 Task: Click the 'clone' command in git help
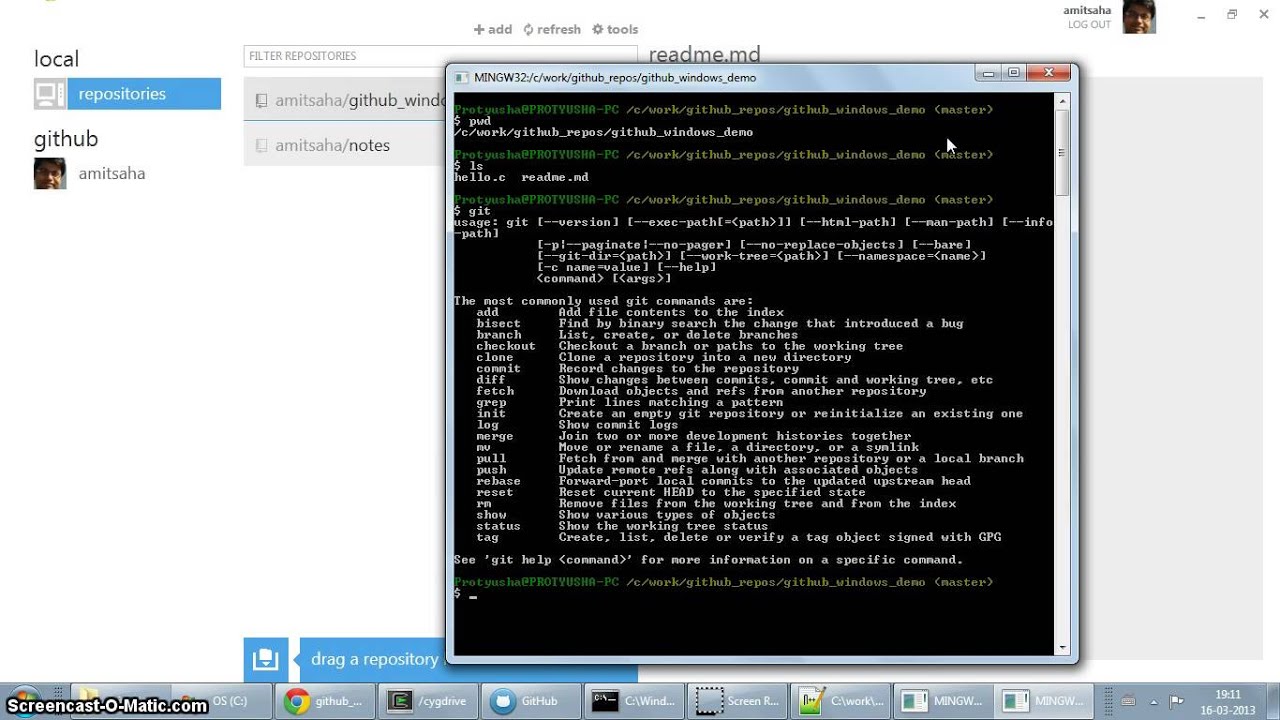pyautogui.click(x=495, y=357)
